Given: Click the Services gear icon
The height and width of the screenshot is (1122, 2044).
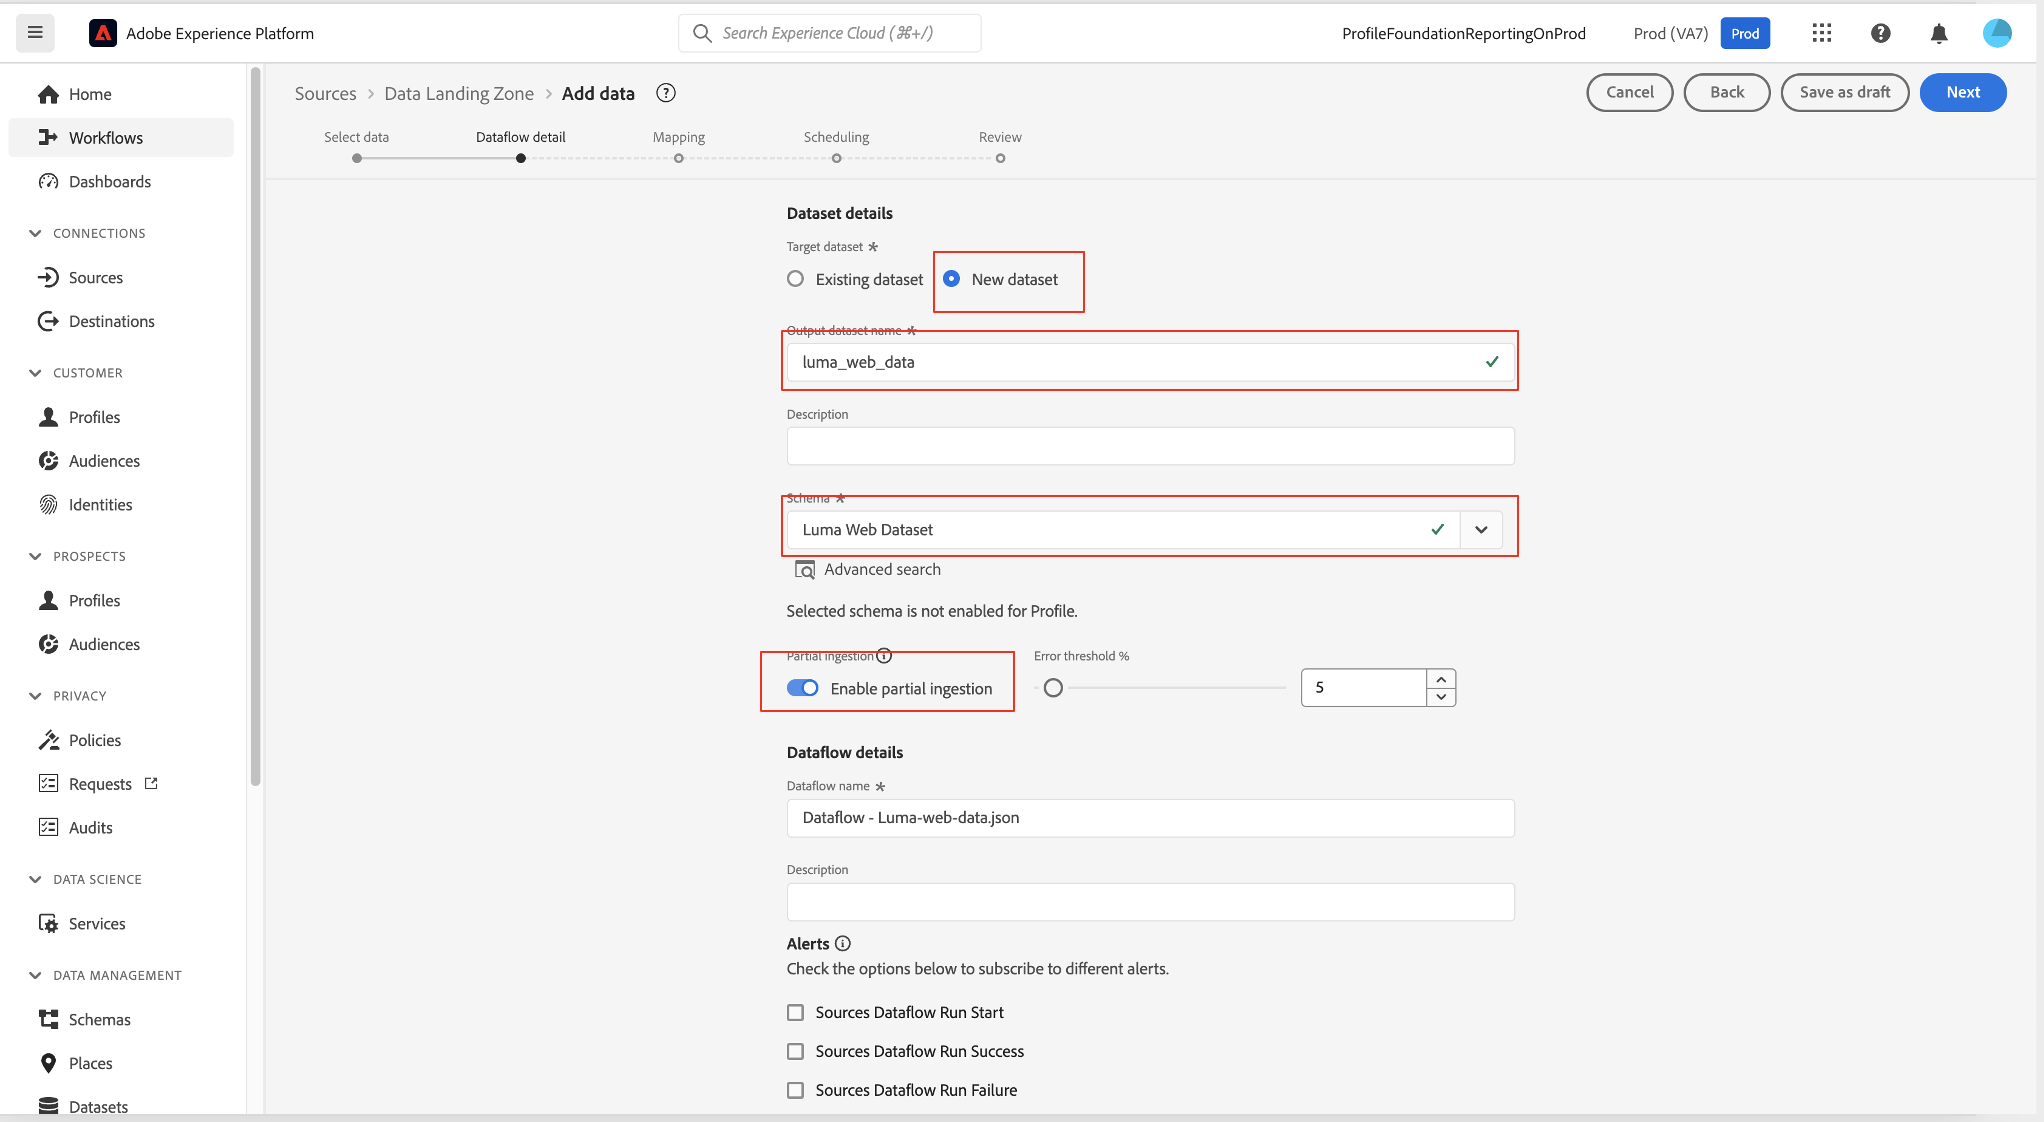Looking at the screenshot, I should coord(48,923).
